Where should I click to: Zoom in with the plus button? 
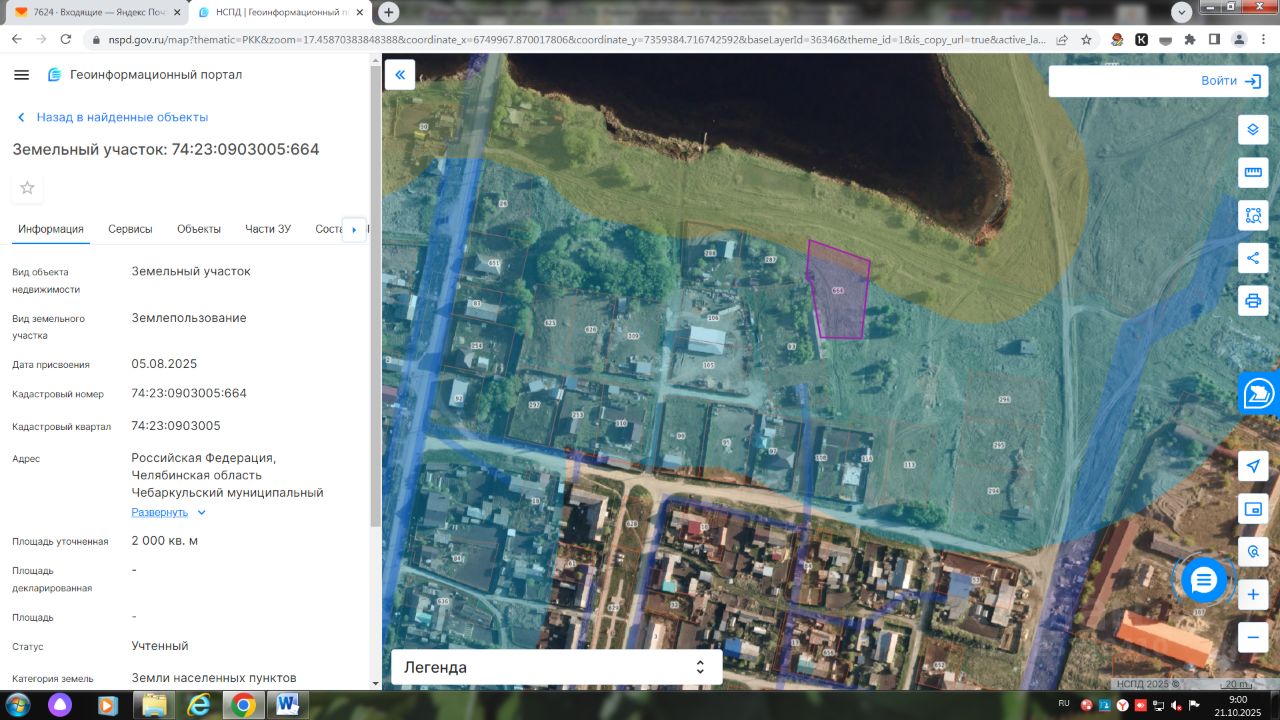coord(1253,595)
